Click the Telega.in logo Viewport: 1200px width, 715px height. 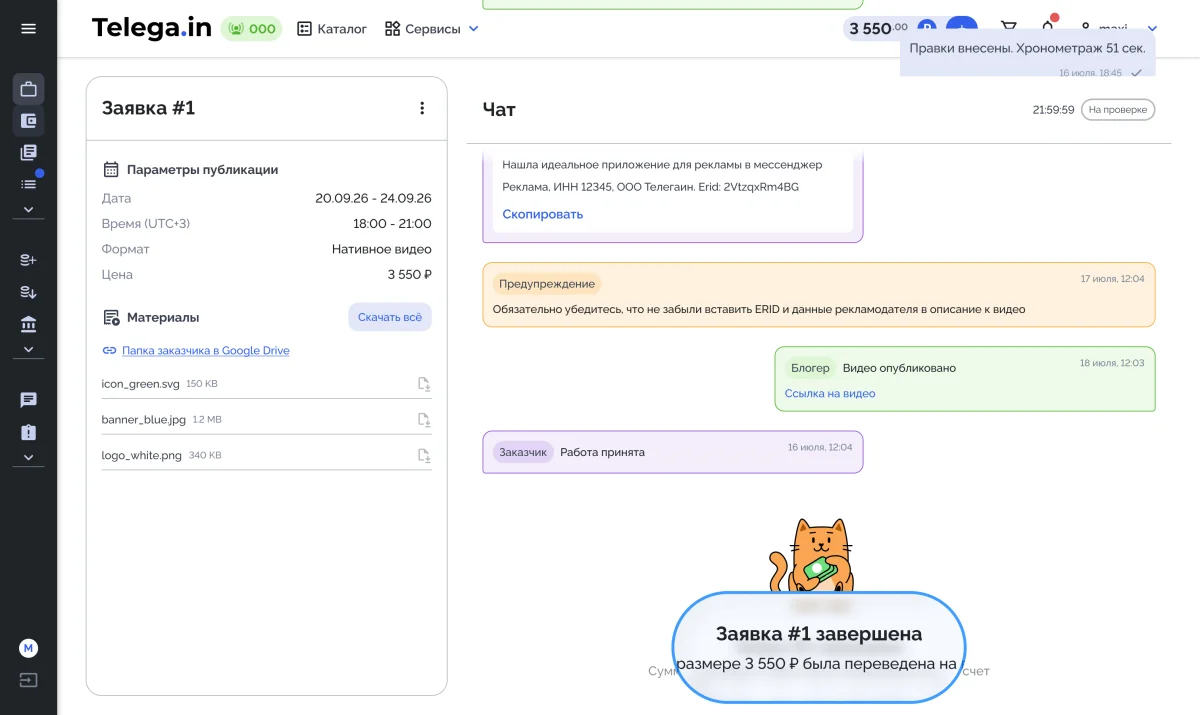tap(152, 28)
